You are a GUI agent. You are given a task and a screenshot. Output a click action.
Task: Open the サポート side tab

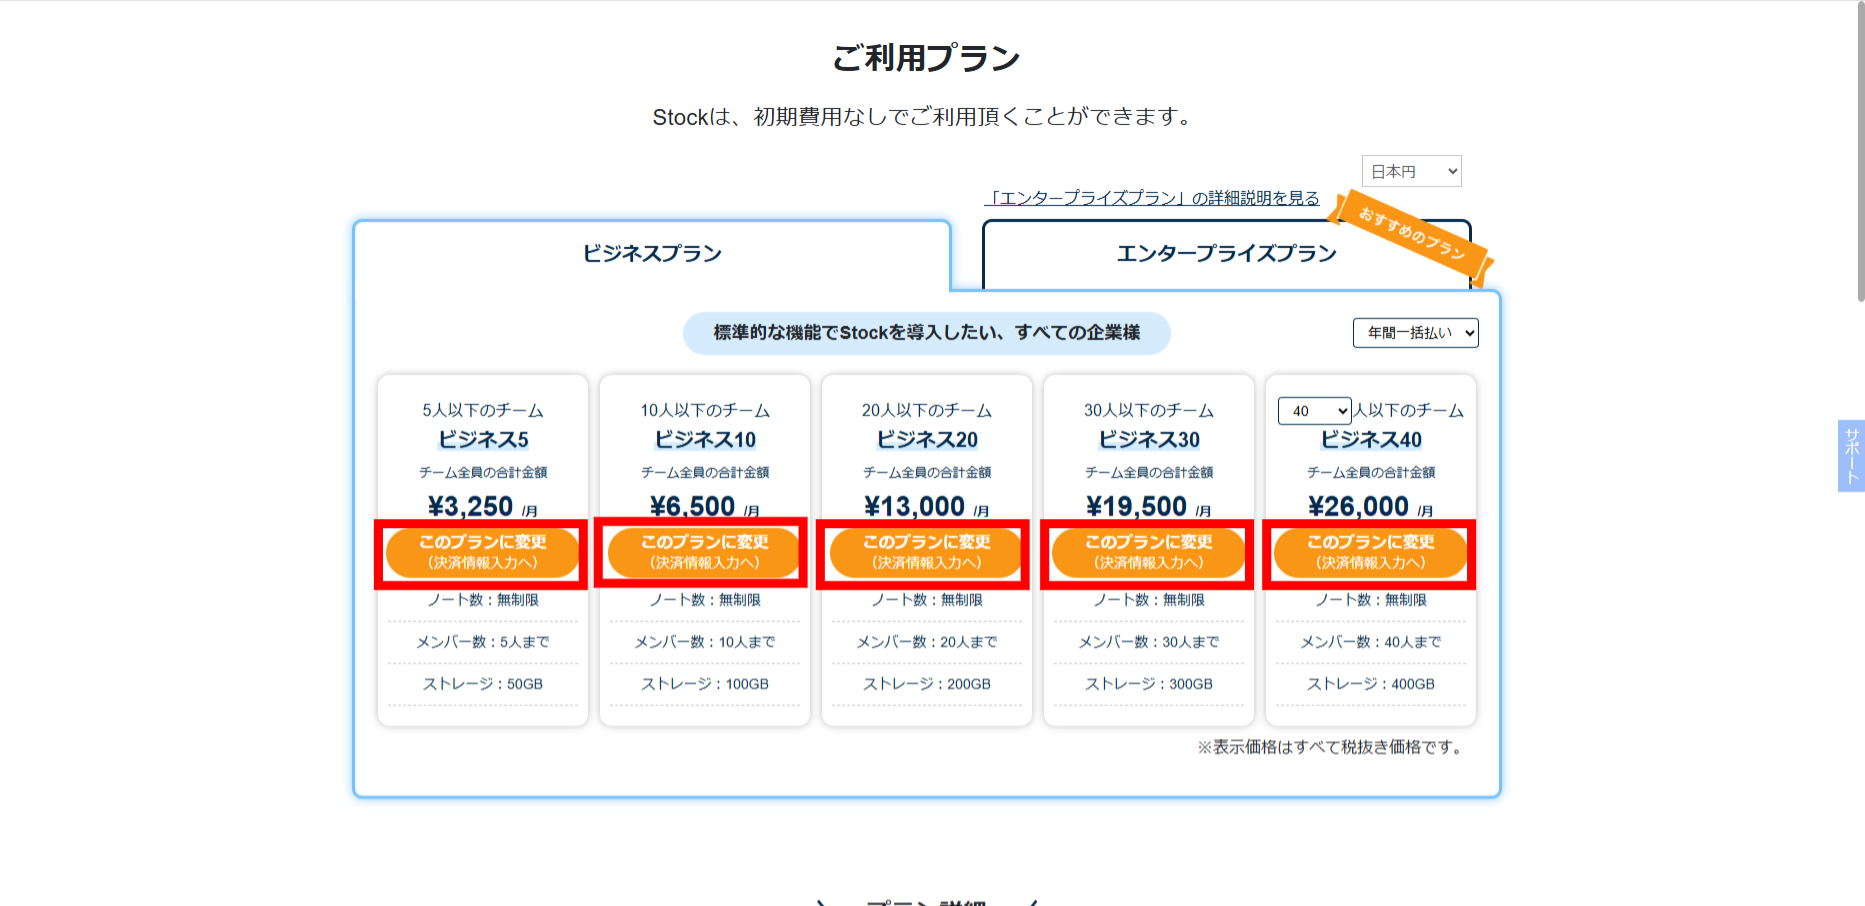[x=1851, y=456]
